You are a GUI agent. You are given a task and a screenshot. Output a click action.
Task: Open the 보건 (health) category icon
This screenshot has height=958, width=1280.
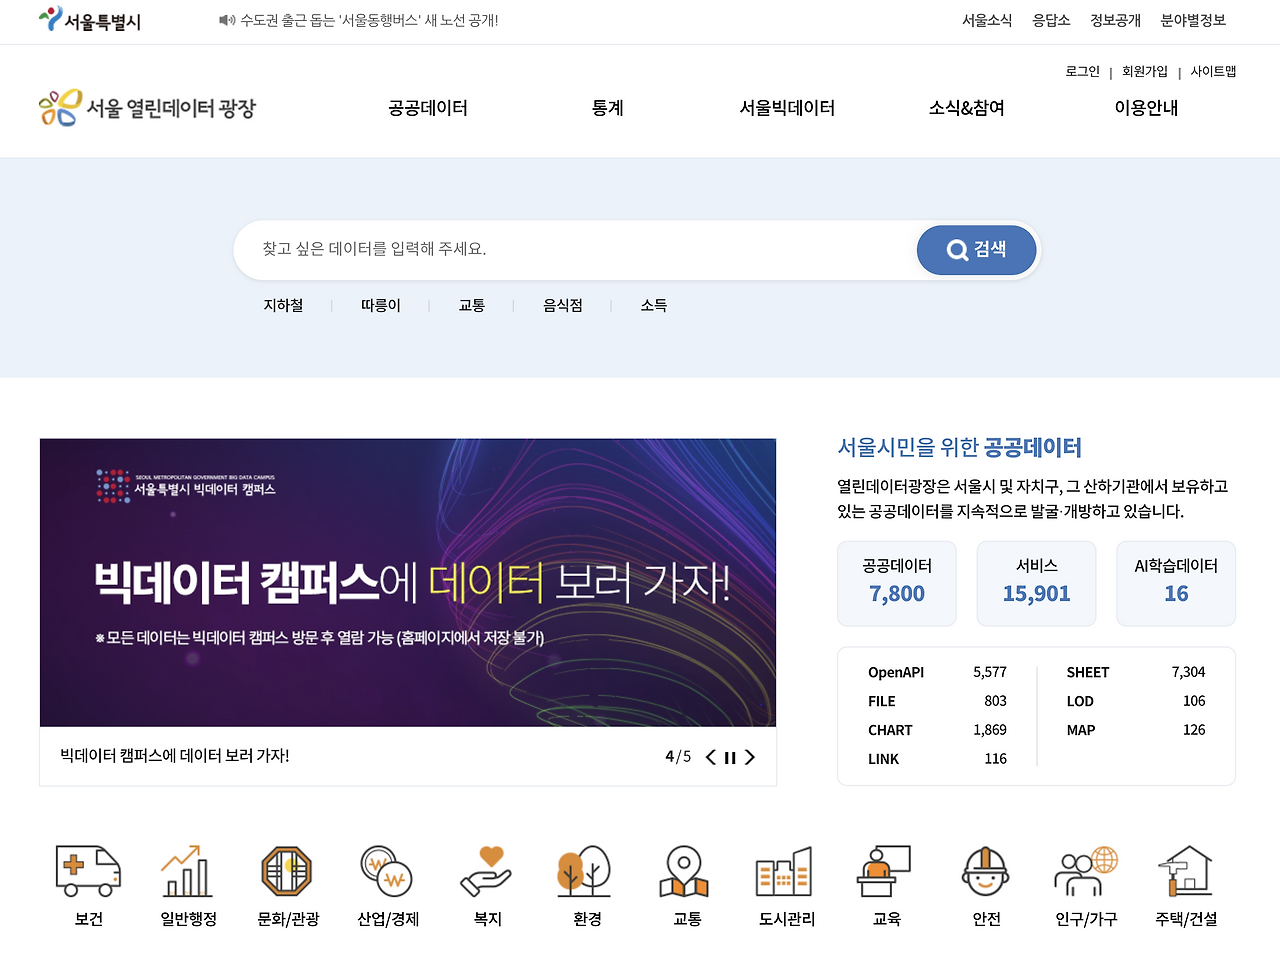tap(87, 870)
